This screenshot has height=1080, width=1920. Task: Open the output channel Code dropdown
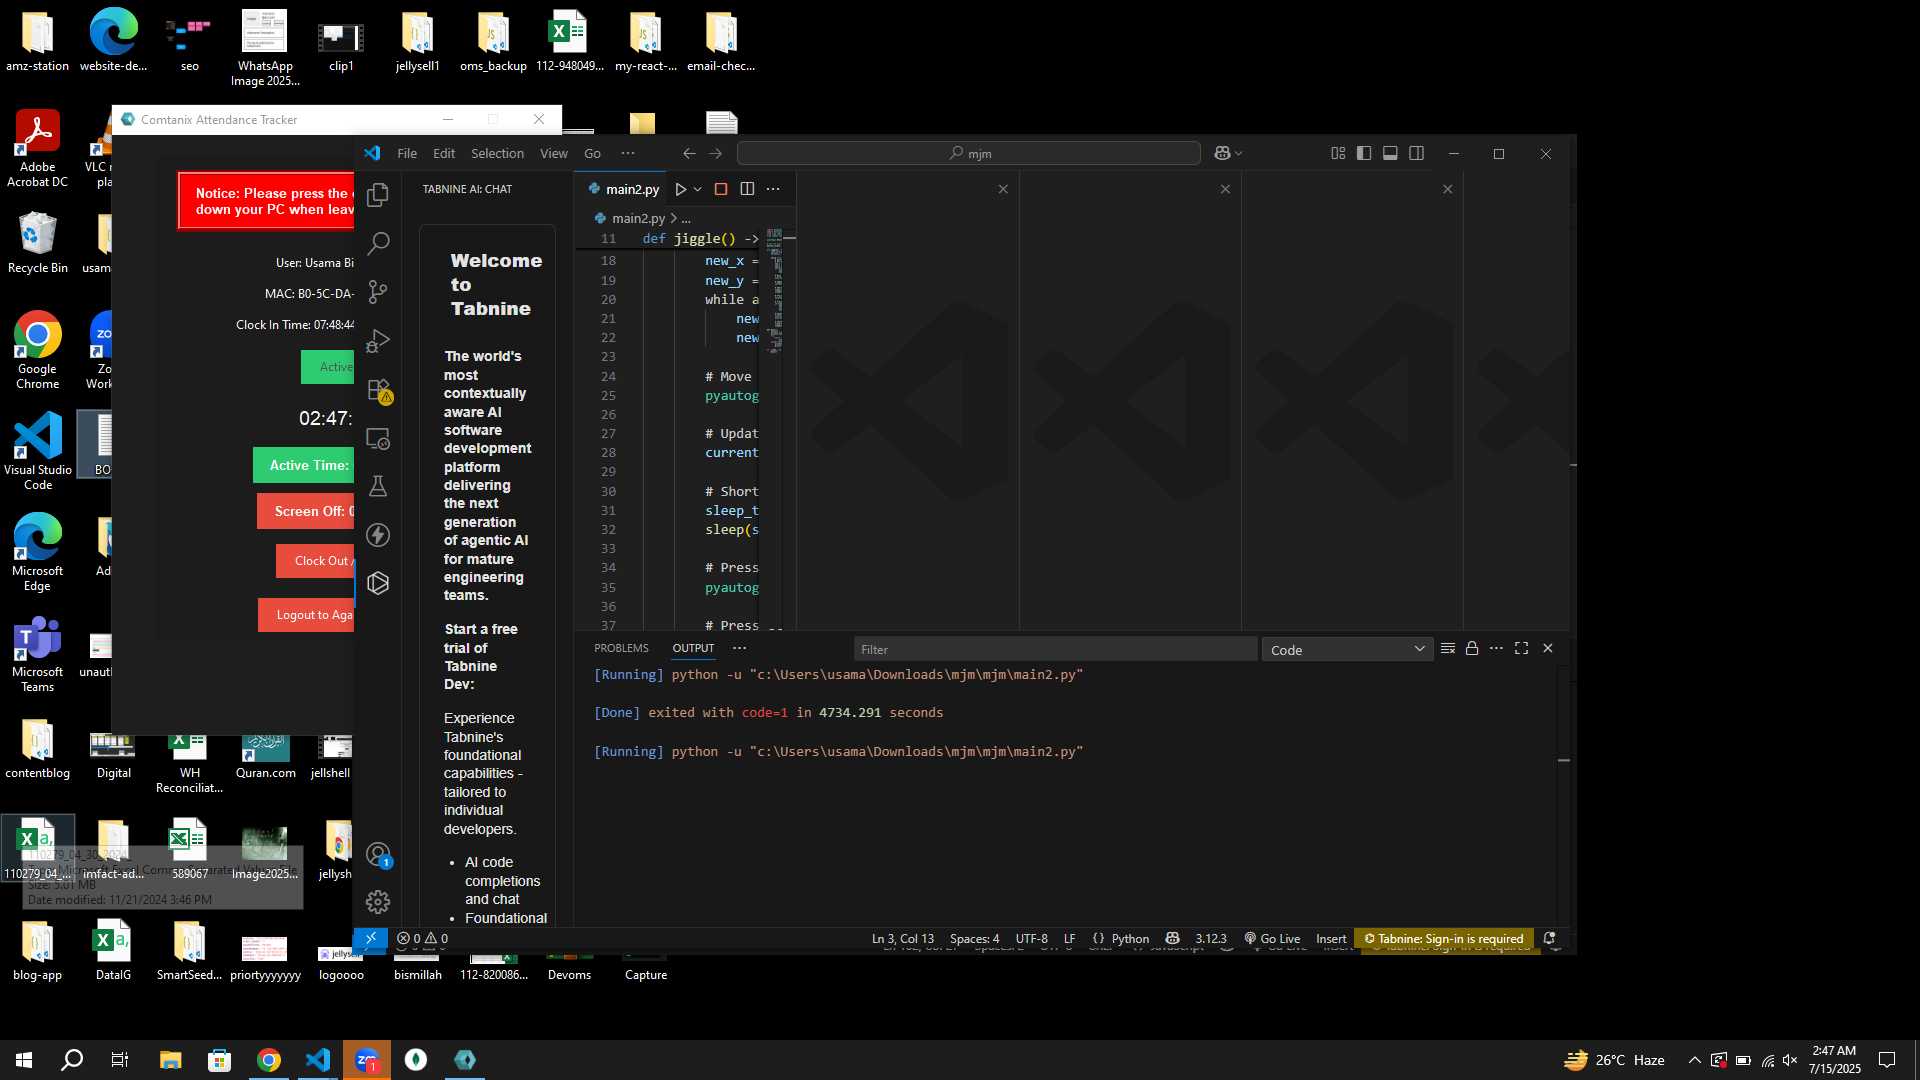pos(1347,650)
